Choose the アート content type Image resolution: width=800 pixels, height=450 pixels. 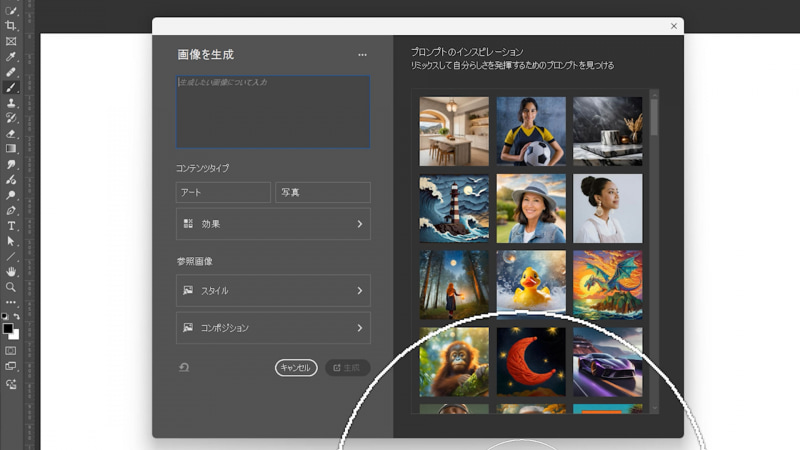tap(223, 192)
